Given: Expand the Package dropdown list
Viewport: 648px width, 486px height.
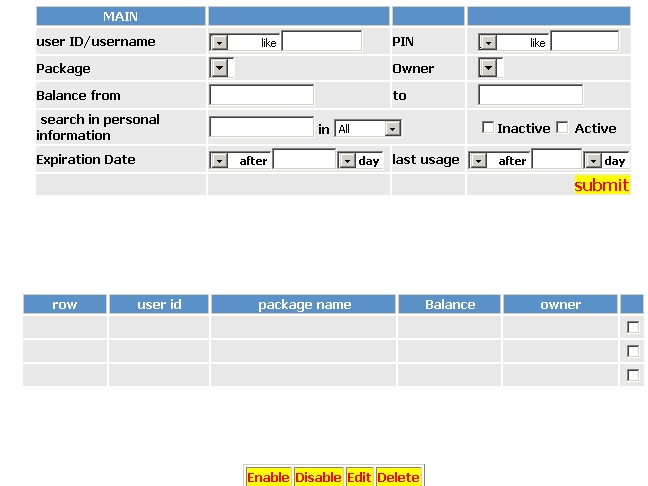Looking at the screenshot, I should (219, 68).
